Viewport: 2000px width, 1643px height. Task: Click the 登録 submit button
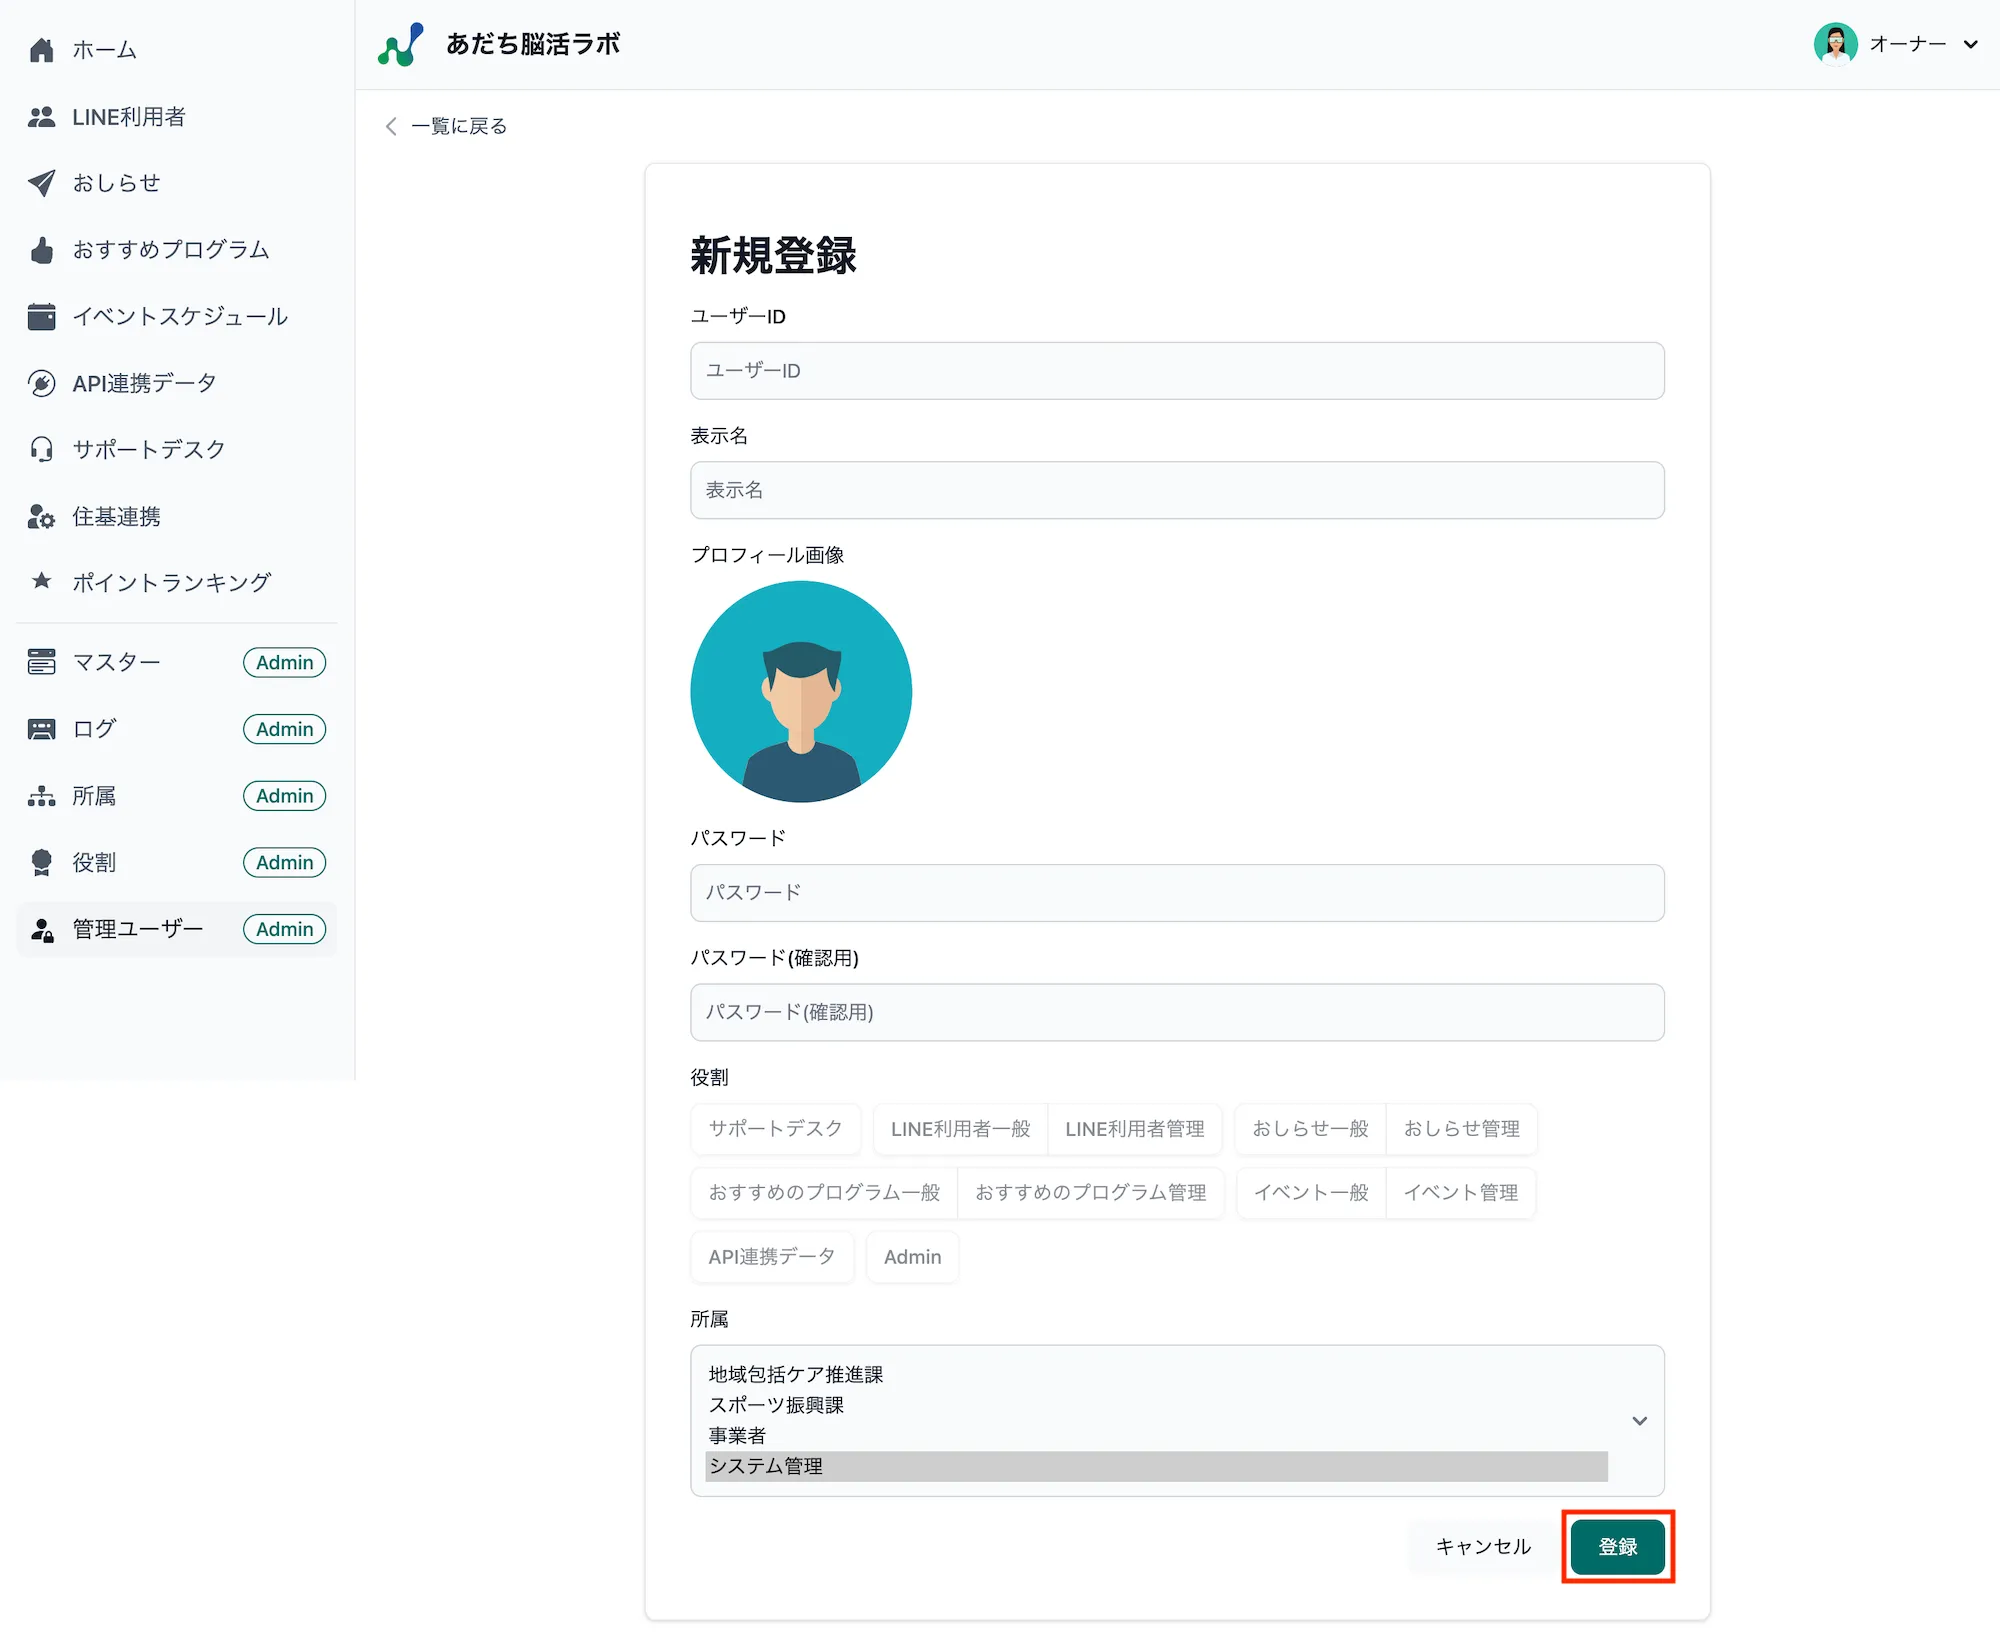[1617, 1546]
